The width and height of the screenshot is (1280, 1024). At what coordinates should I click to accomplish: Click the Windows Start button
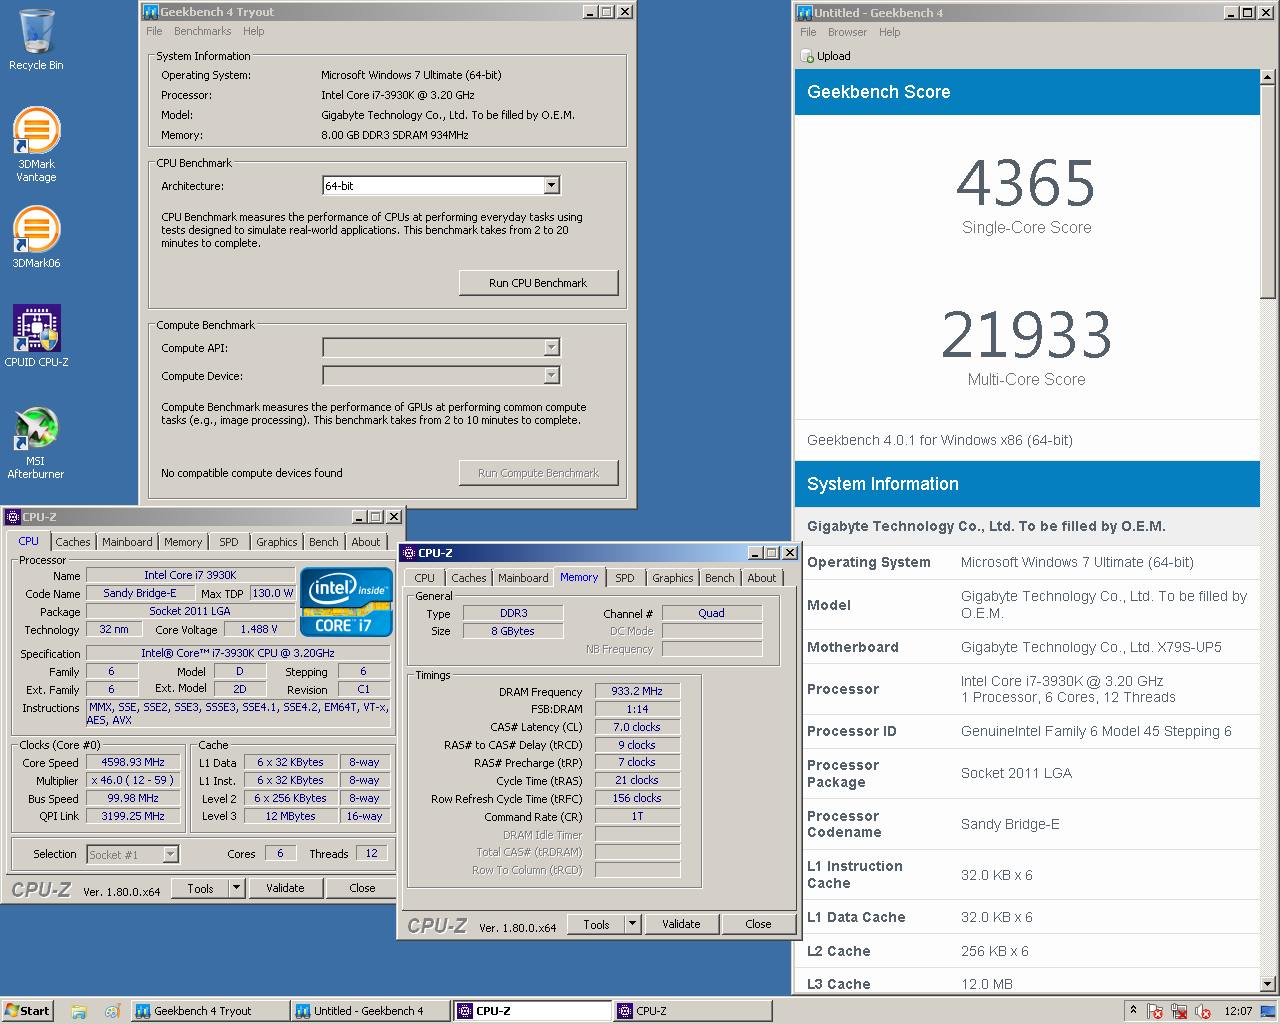tap(27, 1011)
